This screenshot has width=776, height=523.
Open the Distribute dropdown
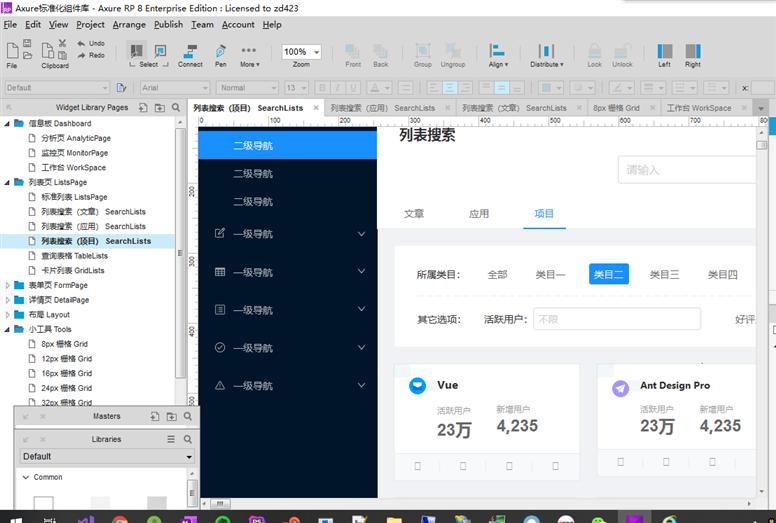(546, 55)
